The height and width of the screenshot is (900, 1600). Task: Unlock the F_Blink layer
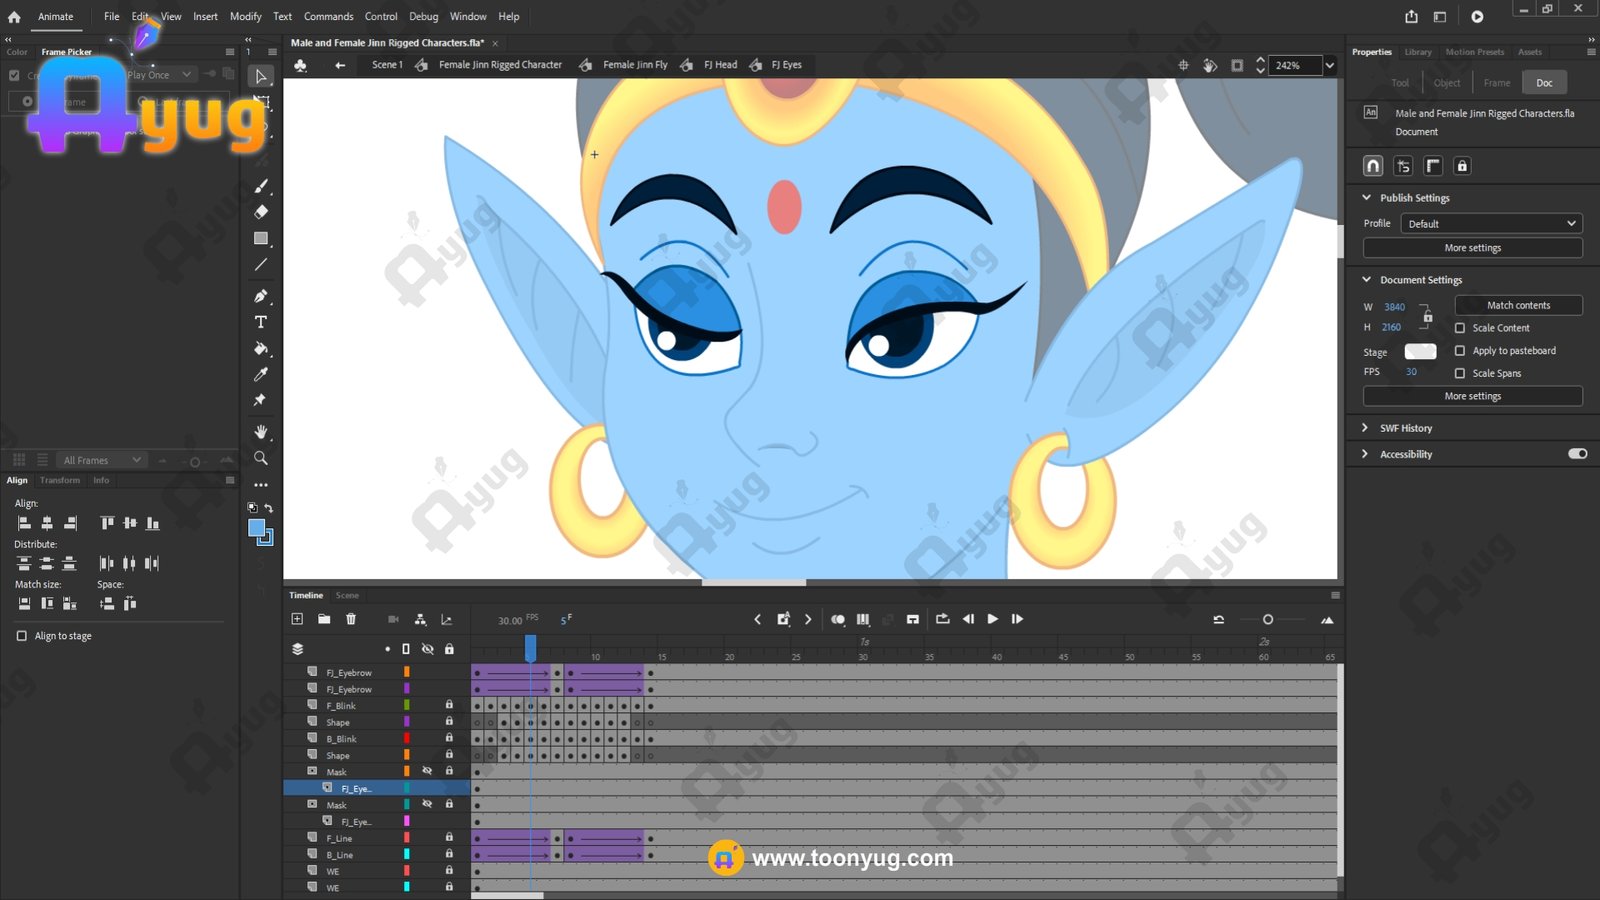tap(449, 705)
